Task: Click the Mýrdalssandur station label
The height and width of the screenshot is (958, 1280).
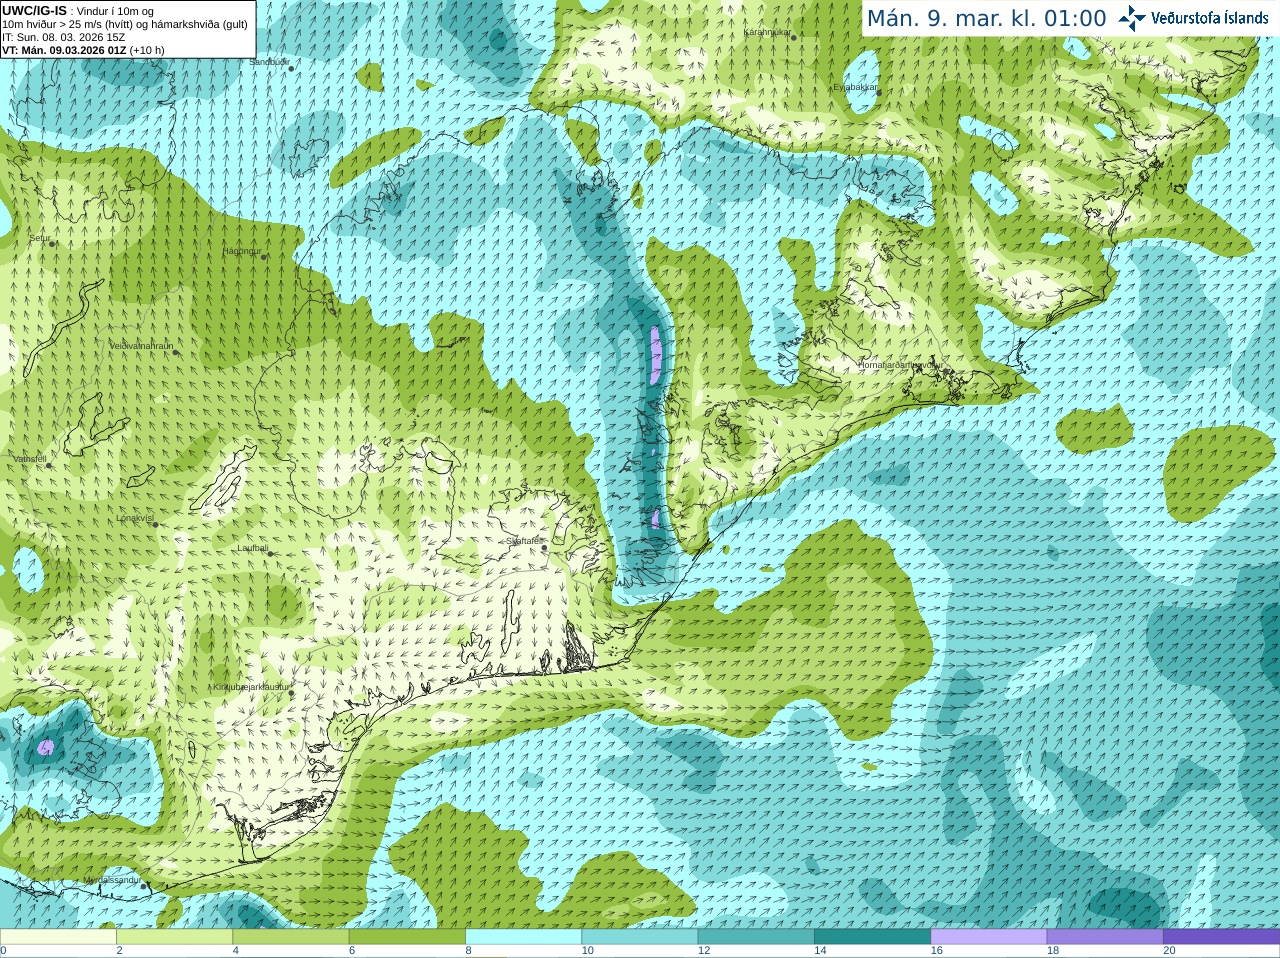Action: [x=111, y=880]
